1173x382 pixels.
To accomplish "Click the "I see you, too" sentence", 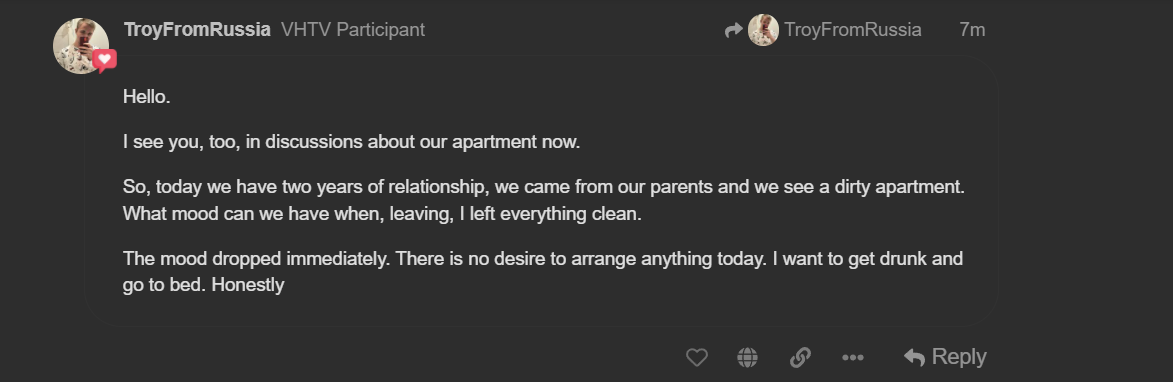I will [352, 142].
